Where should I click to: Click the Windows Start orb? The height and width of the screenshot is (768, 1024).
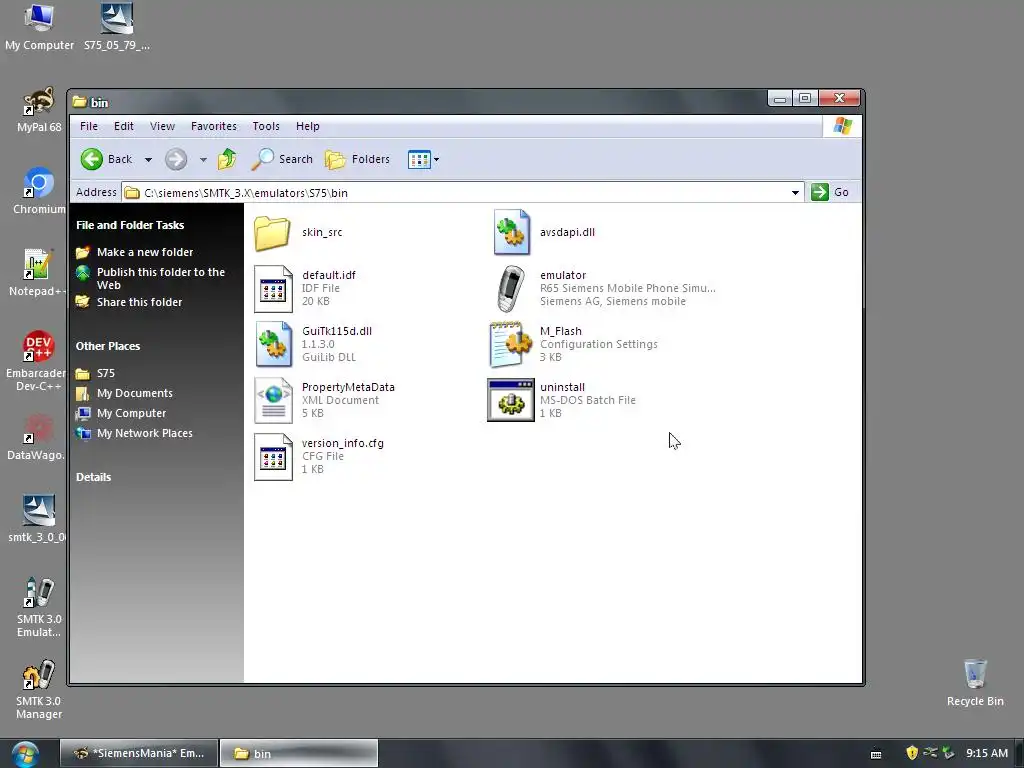(25, 754)
